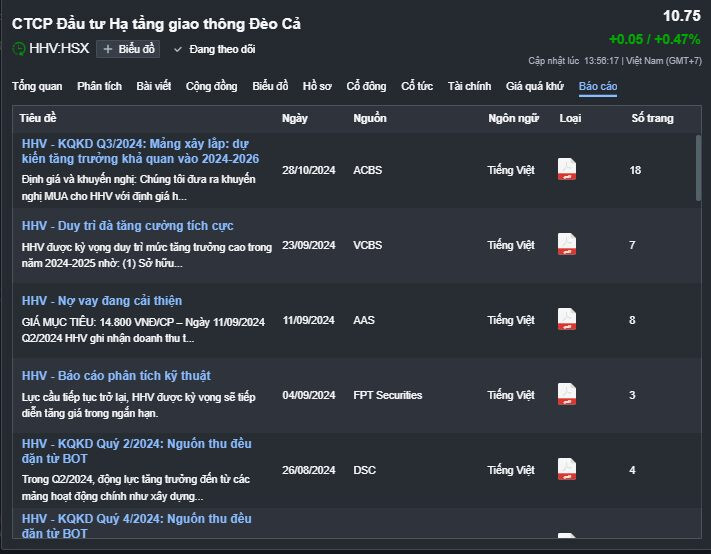Screen dimensions: 711x554
Task: Go to the 'Tài chính' tab
Action: click(469, 86)
